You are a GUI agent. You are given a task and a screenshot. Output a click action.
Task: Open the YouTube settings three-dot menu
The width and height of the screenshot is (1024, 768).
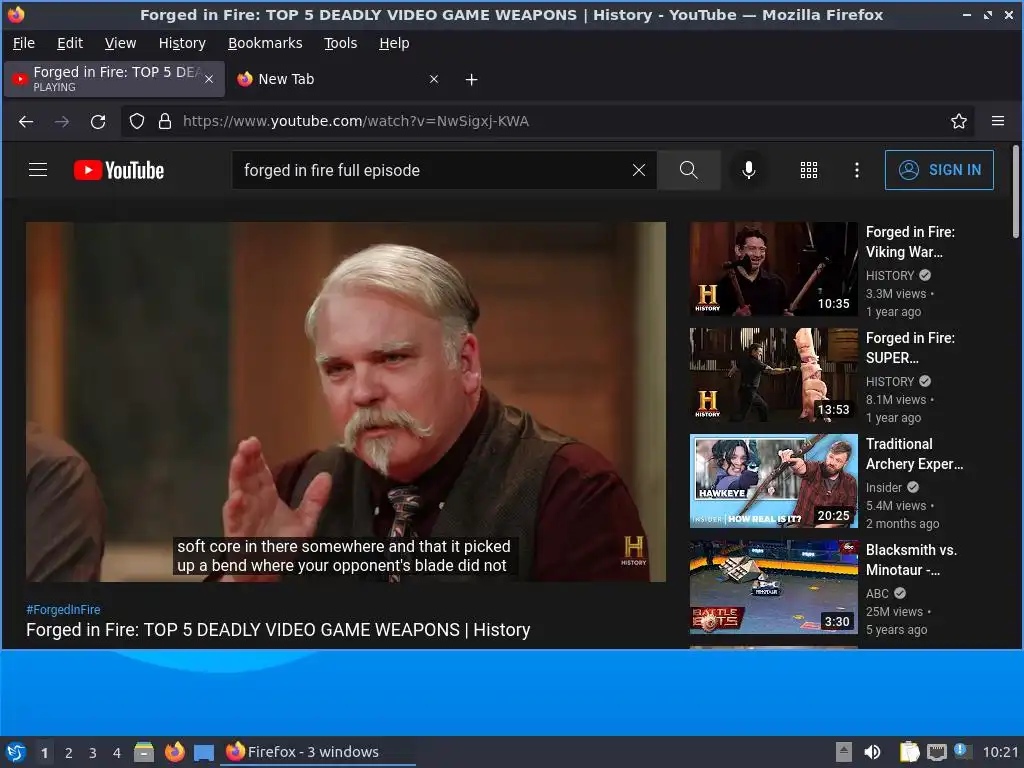tap(857, 170)
